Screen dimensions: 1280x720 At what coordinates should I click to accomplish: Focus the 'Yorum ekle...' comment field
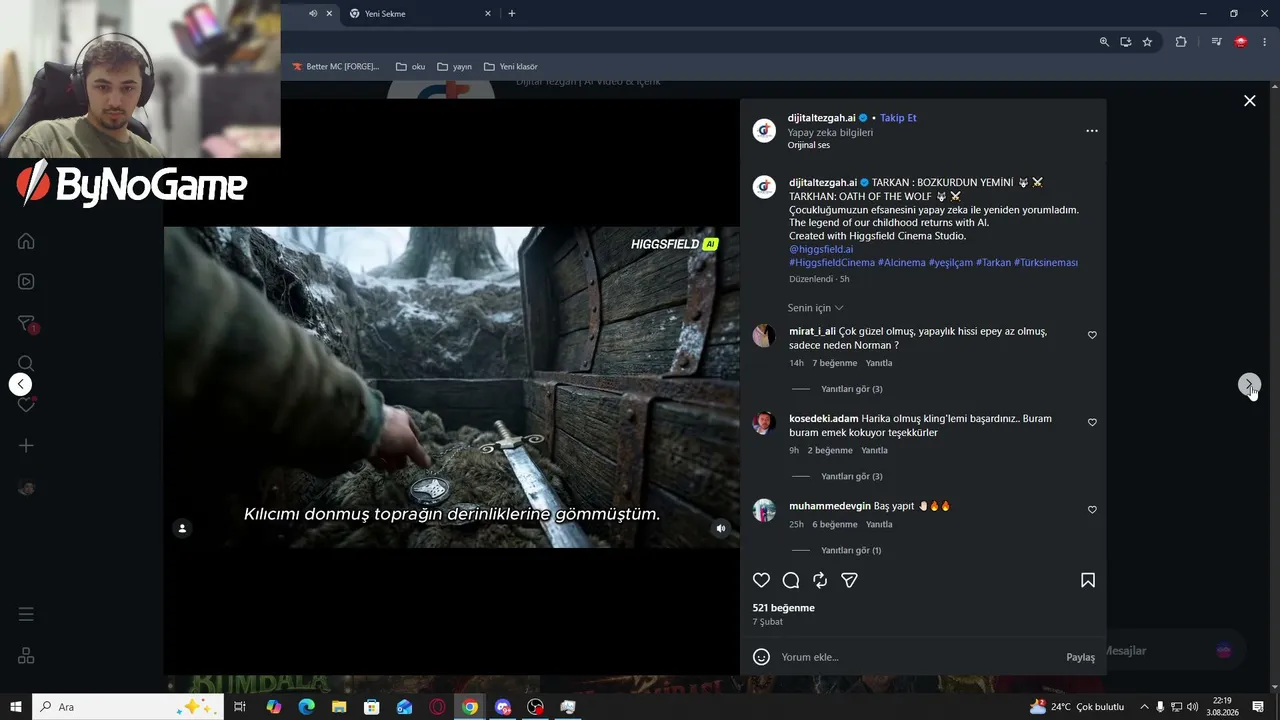point(918,657)
